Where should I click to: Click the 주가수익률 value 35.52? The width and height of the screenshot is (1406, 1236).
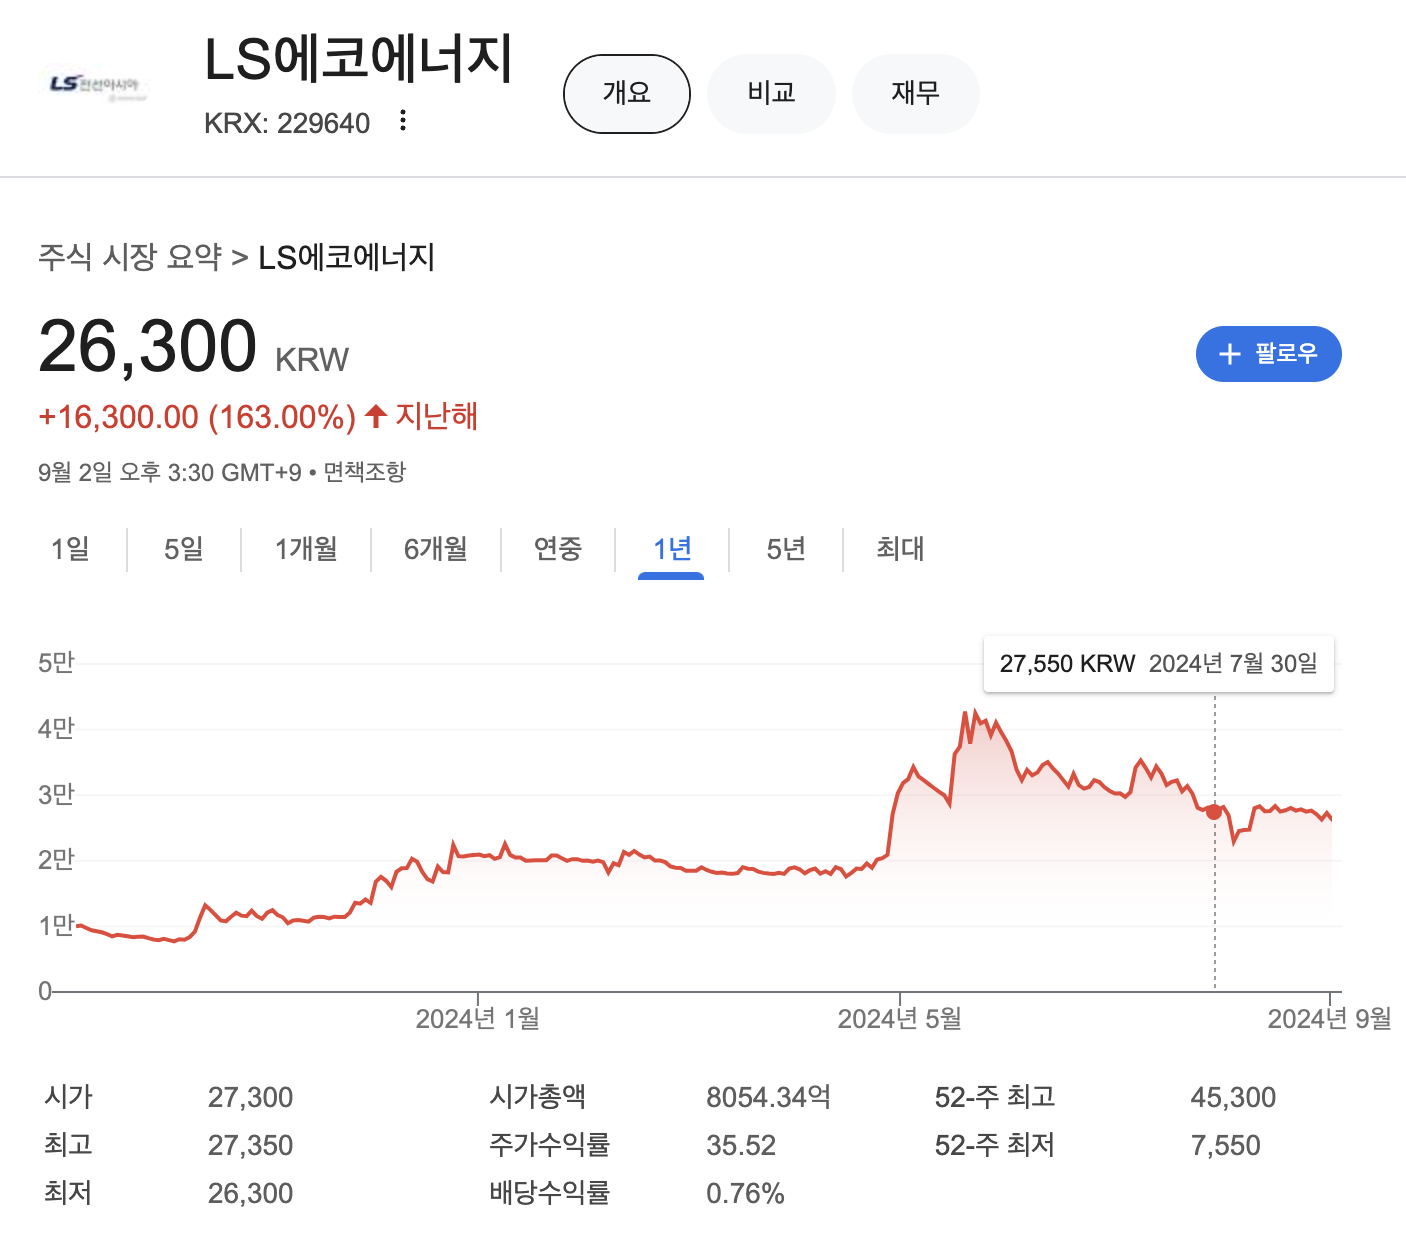[741, 1146]
